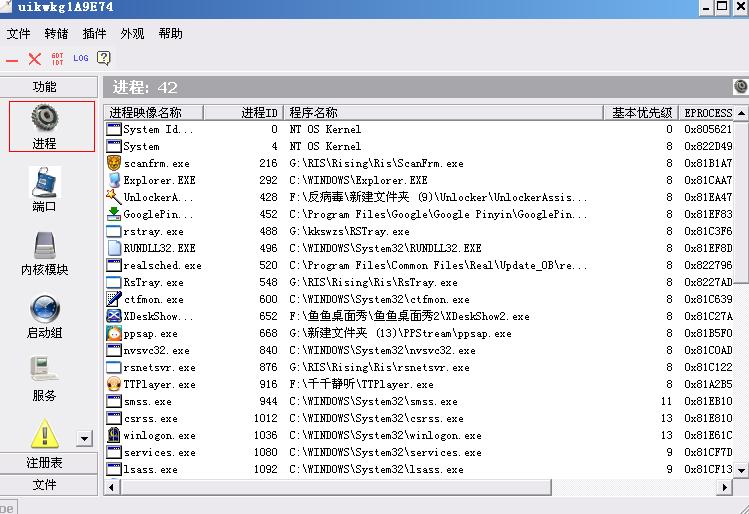The width and height of the screenshot is (749, 514).
Task: Open the 启动组 startup group icon
Action: coord(45,308)
